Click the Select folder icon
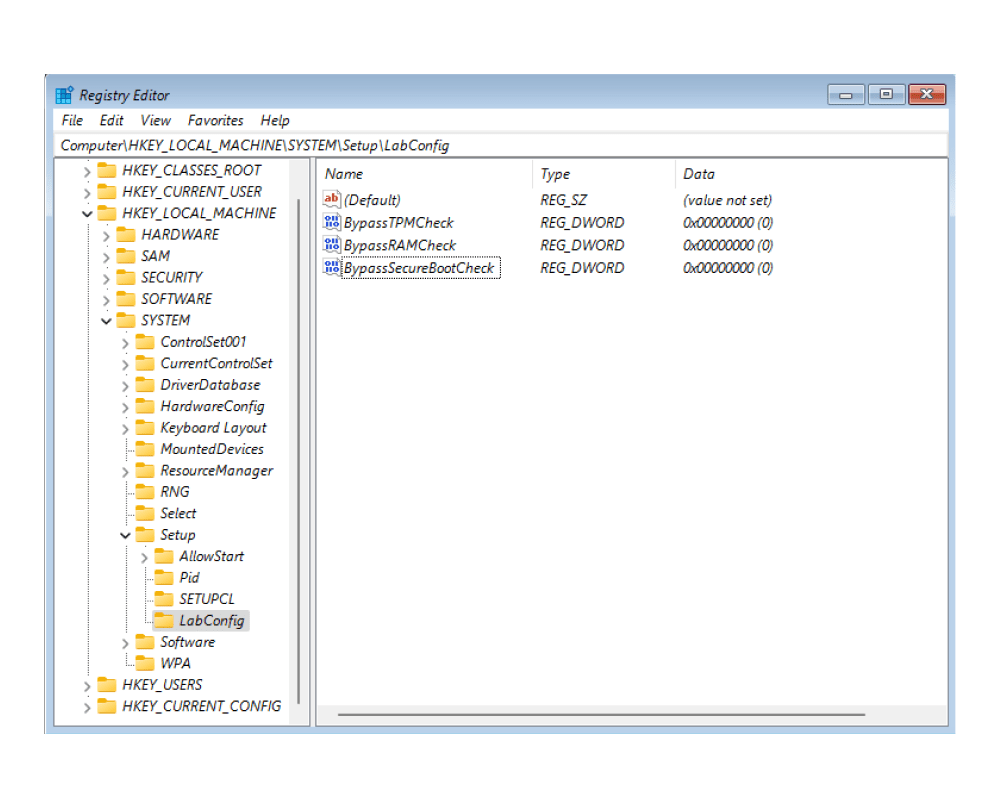The image size is (994, 800). pyautogui.click(x=145, y=513)
